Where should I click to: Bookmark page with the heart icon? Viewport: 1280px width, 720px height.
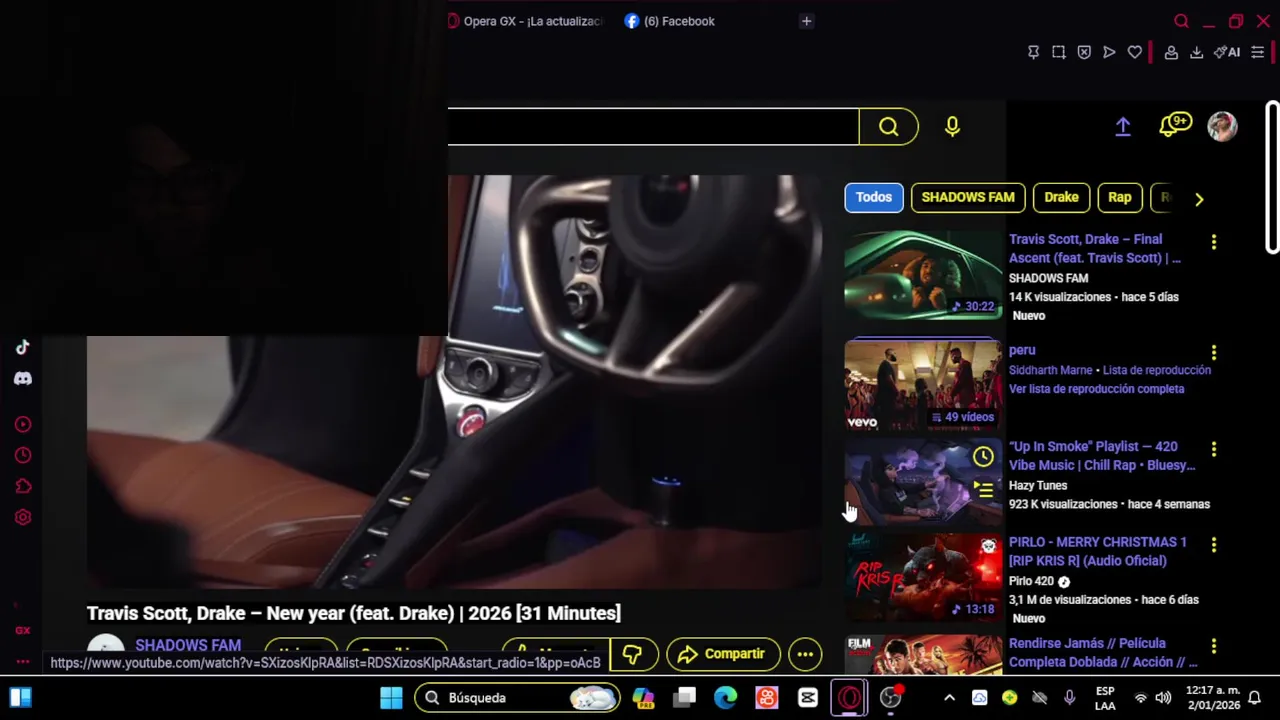[x=1135, y=52]
